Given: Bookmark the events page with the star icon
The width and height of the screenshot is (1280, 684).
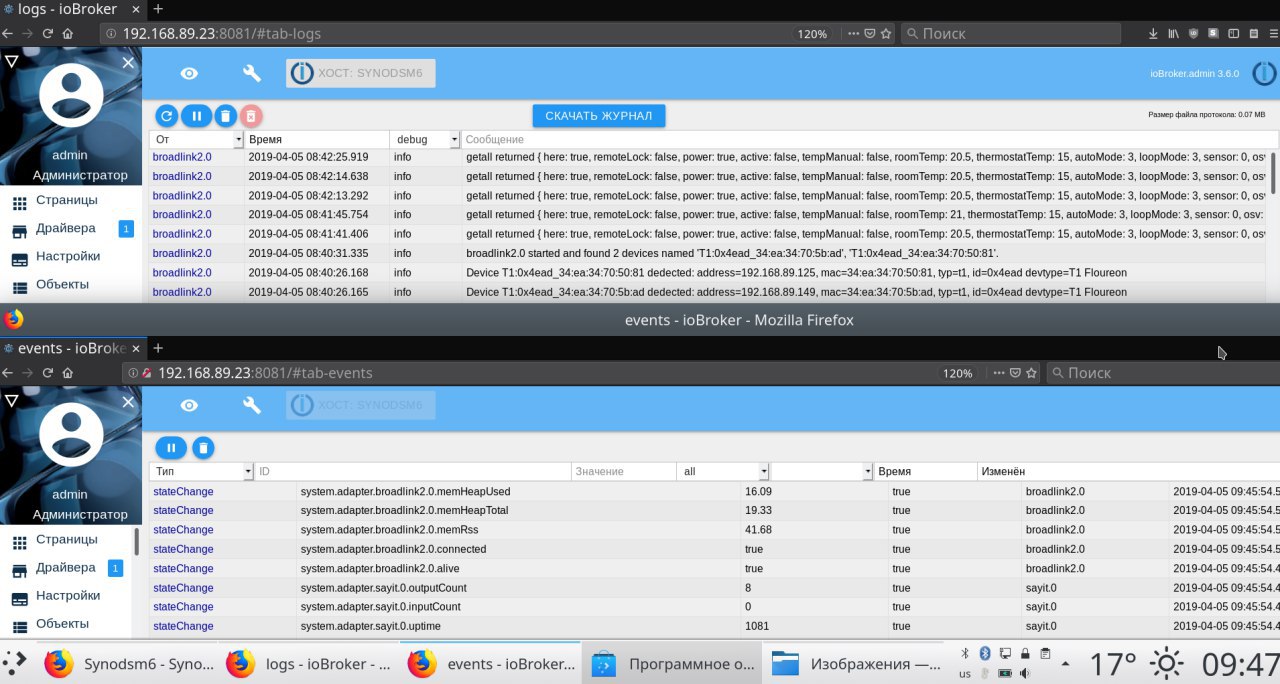Looking at the screenshot, I should pyautogui.click(x=1031, y=373).
